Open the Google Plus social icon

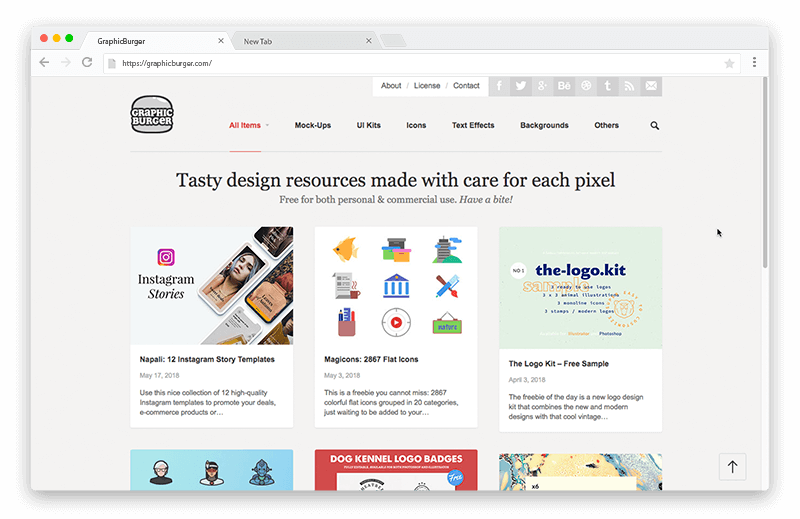point(542,86)
